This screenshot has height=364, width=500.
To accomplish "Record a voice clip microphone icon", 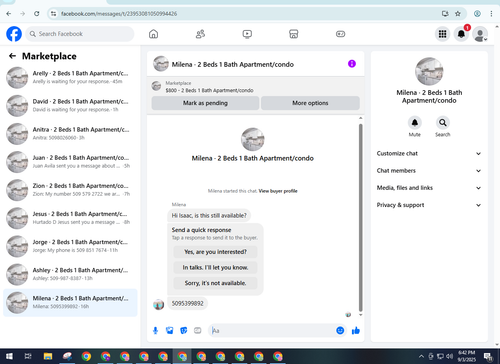I will click(x=155, y=331).
